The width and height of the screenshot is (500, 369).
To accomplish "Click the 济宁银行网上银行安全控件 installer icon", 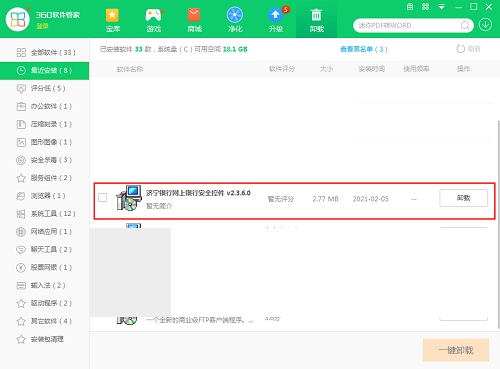I will pyautogui.click(x=129, y=198).
